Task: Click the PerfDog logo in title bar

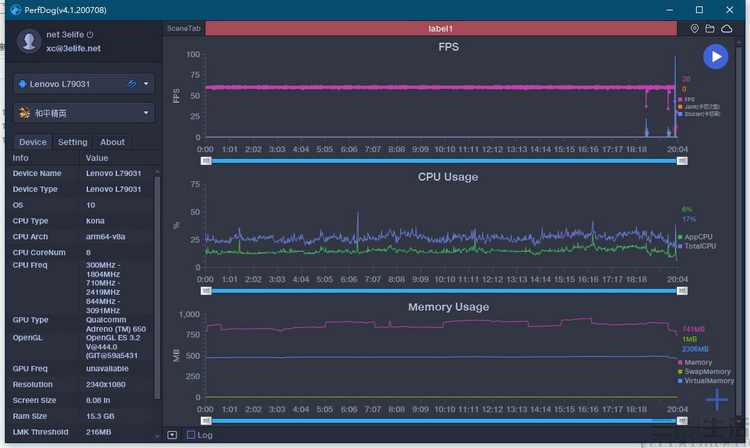Action: pyautogui.click(x=15, y=10)
